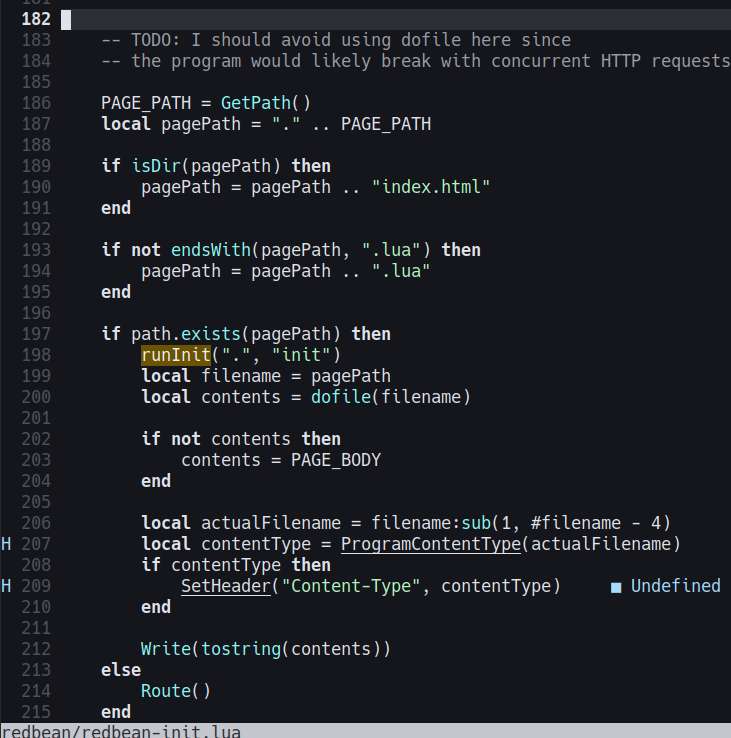731x738 pixels.
Task: Click the blue diagnostic square before Undefined
Action: point(616,587)
